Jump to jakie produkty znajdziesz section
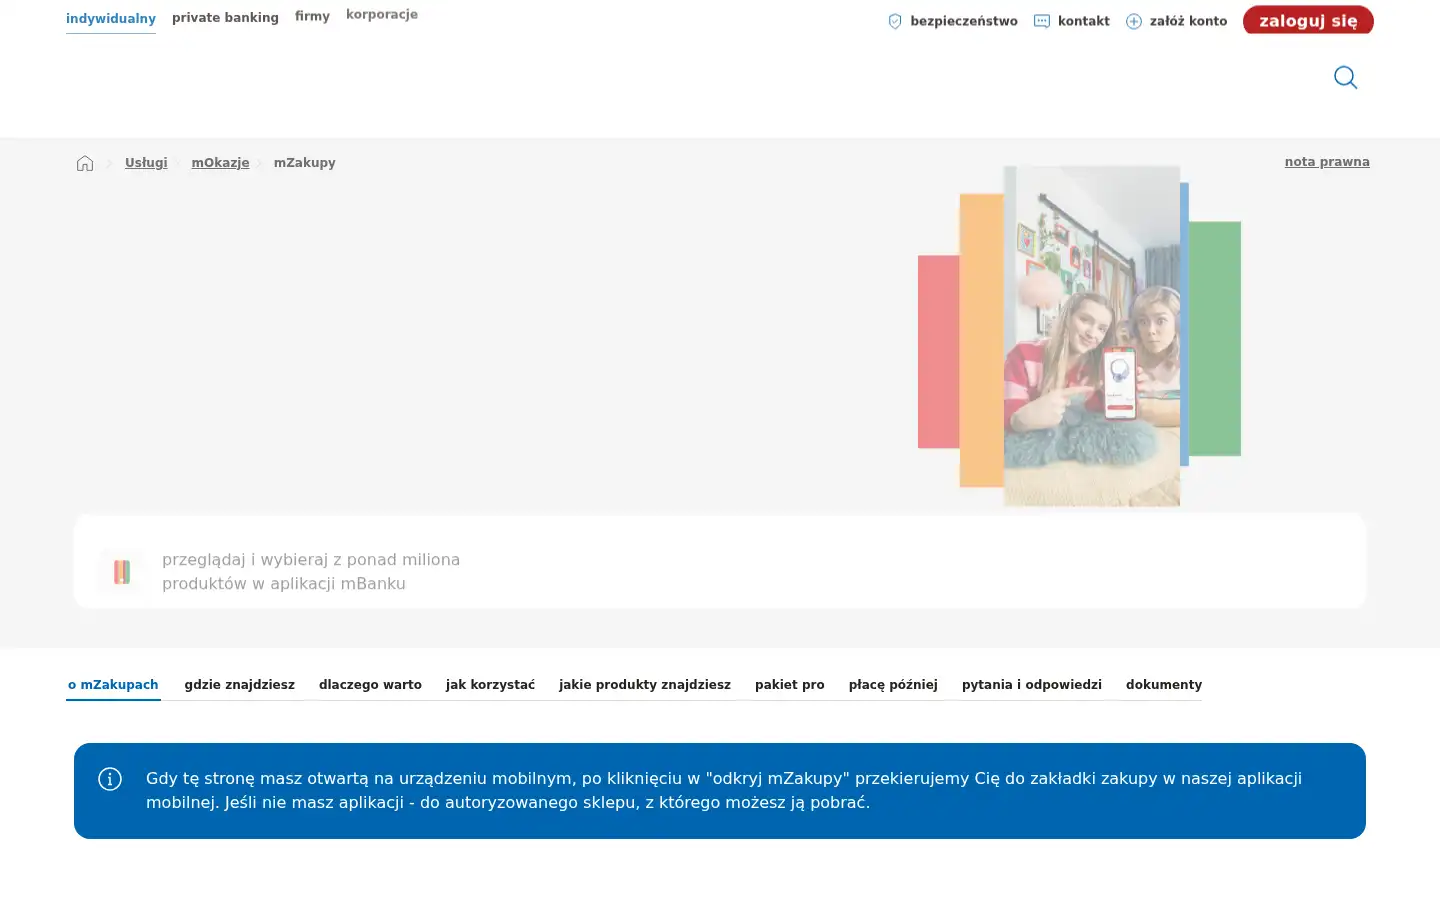 tap(645, 685)
